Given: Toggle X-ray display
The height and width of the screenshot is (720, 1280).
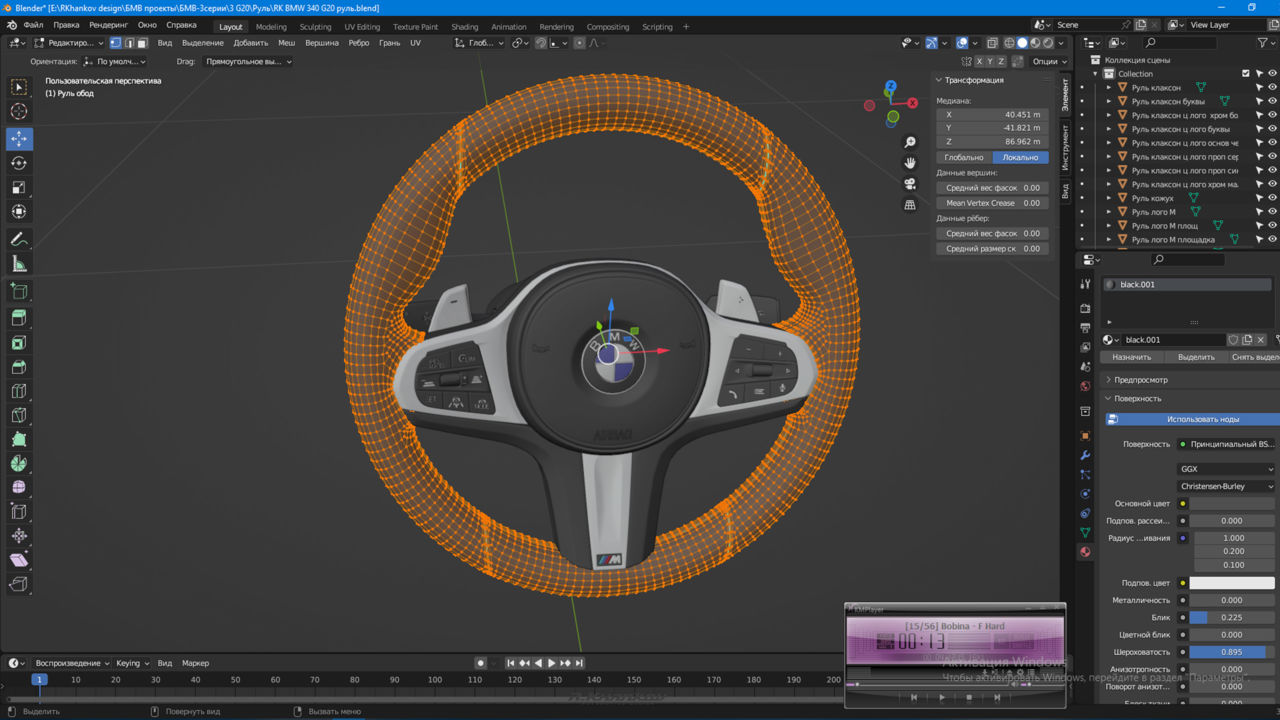Looking at the screenshot, I should point(993,43).
